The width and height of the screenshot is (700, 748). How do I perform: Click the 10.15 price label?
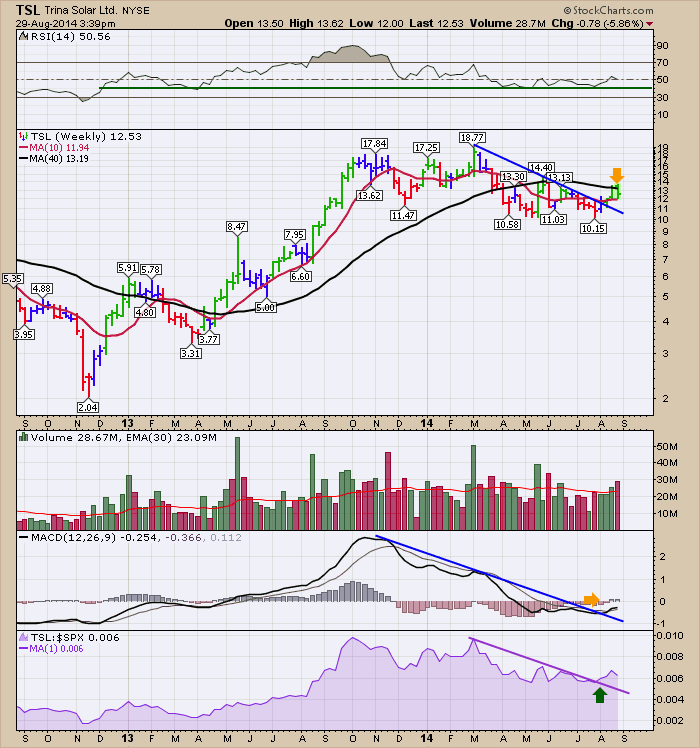[x=594, y=229]
